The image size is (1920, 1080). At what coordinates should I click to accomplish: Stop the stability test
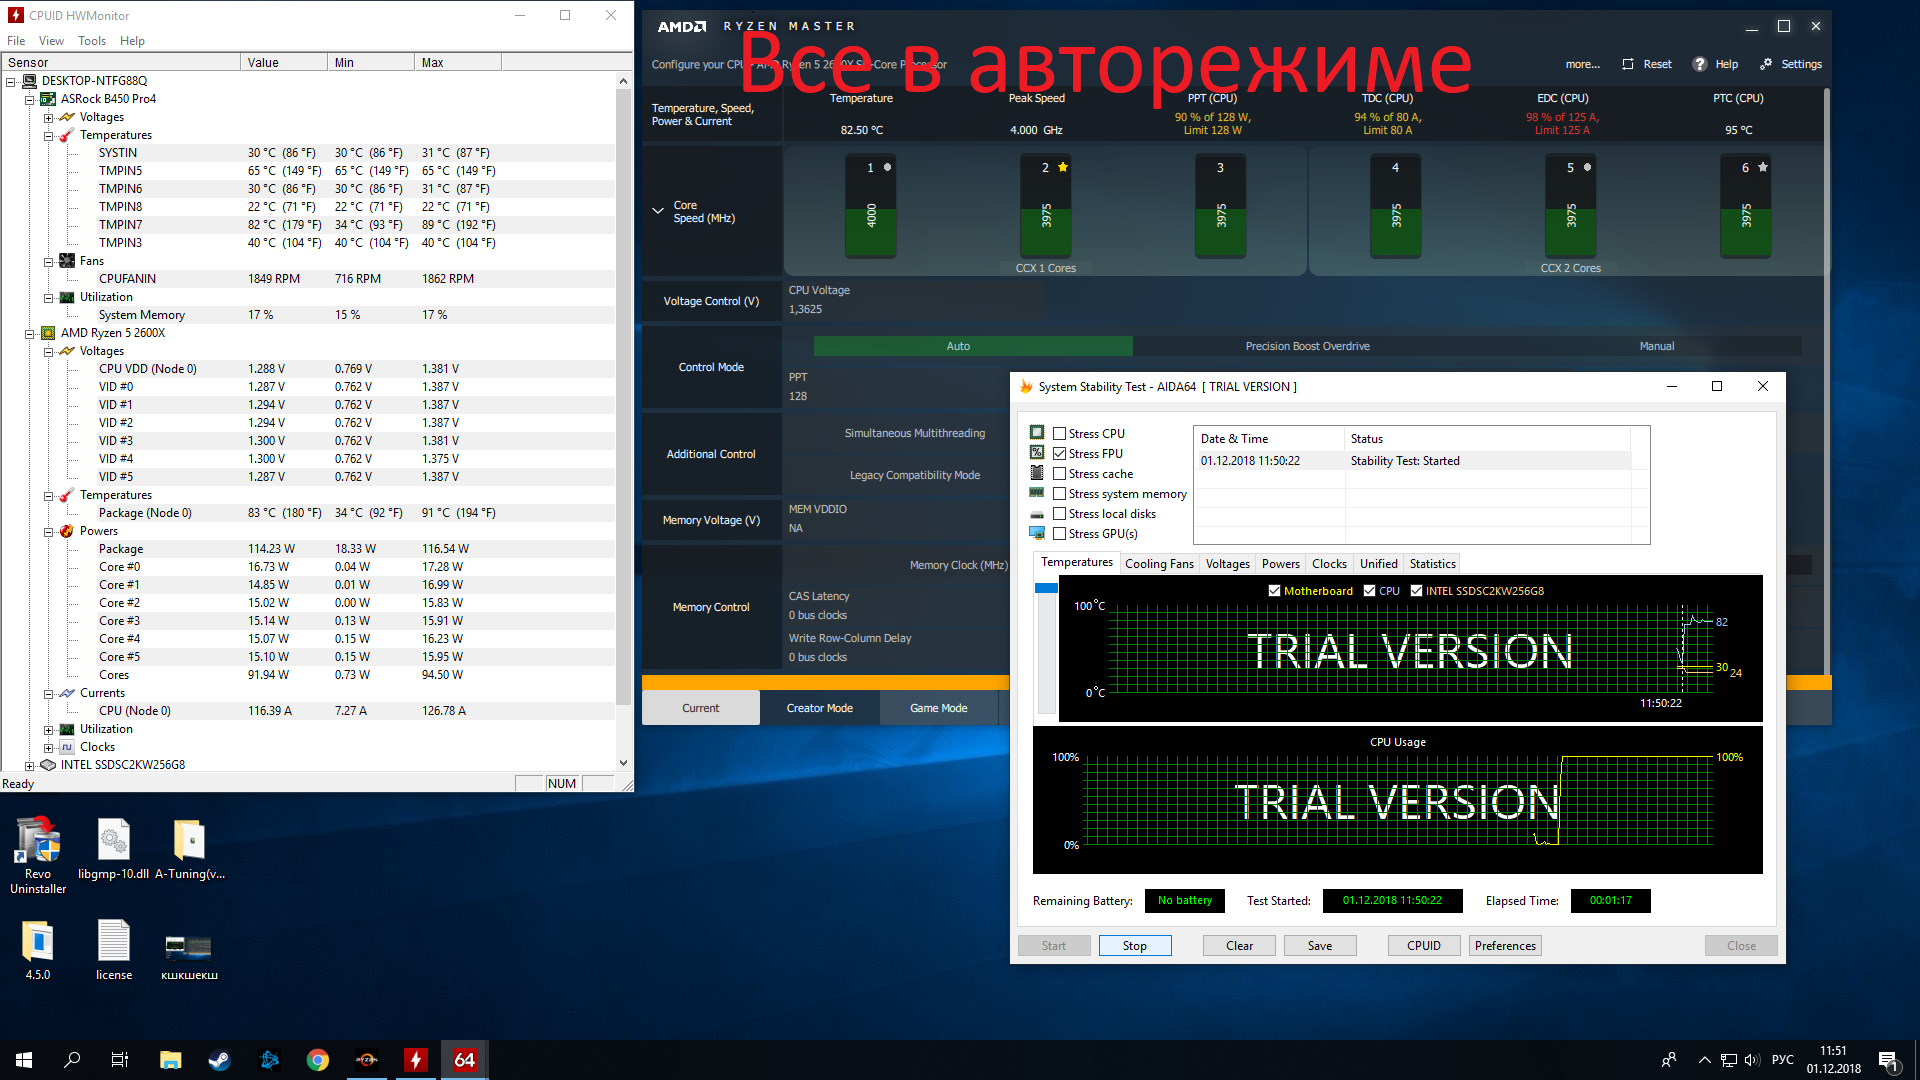click(x=1134, y=946)
